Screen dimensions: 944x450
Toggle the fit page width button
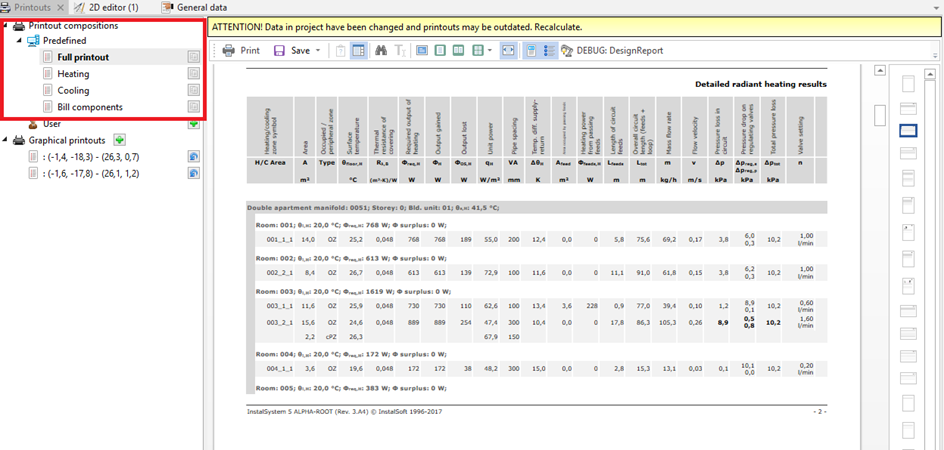pos(507,50)
